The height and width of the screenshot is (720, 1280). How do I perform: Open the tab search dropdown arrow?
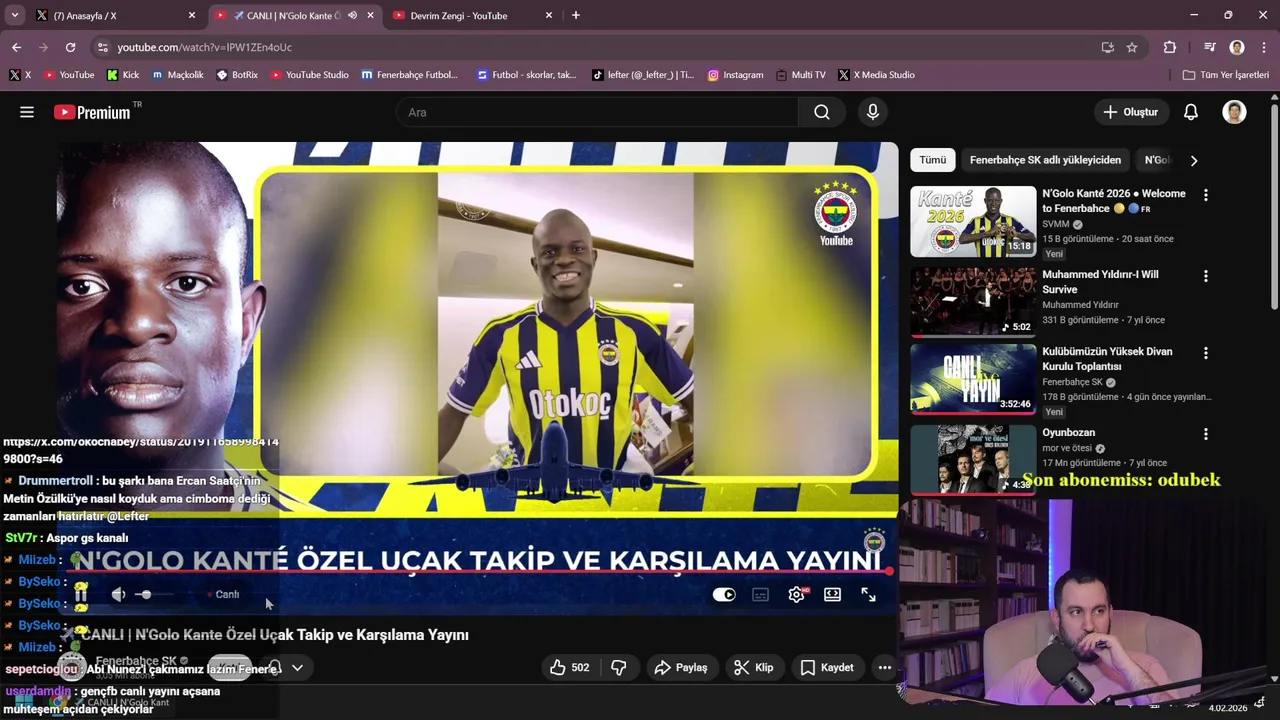14,15
